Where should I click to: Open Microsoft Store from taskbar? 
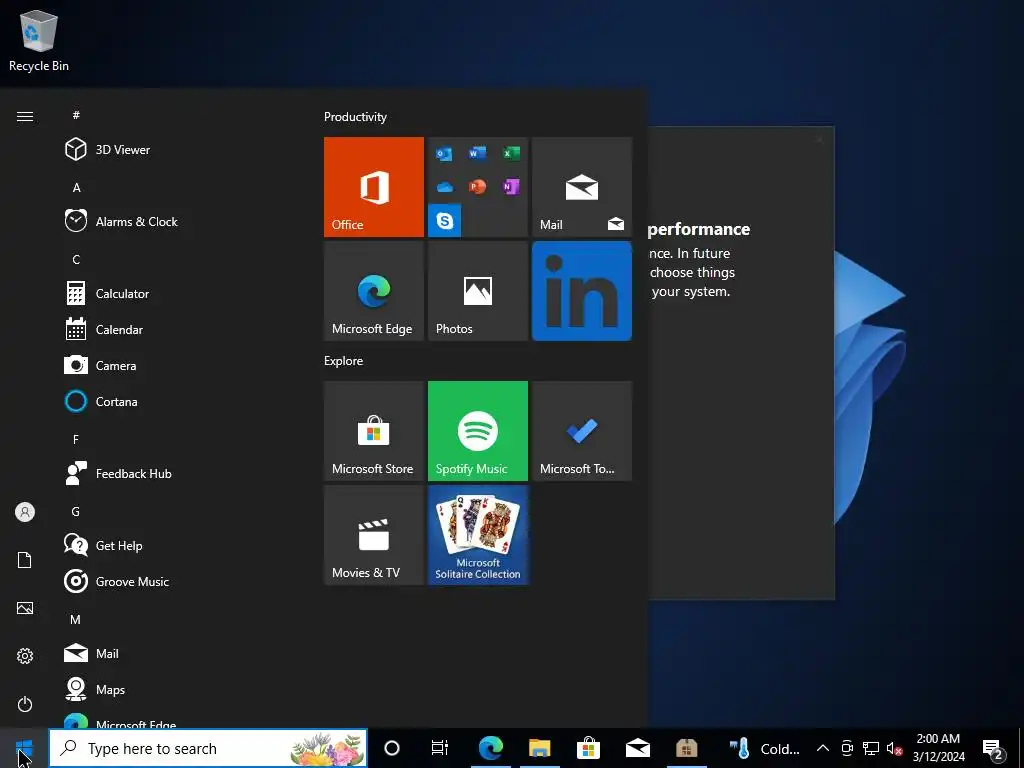point(588,748)
